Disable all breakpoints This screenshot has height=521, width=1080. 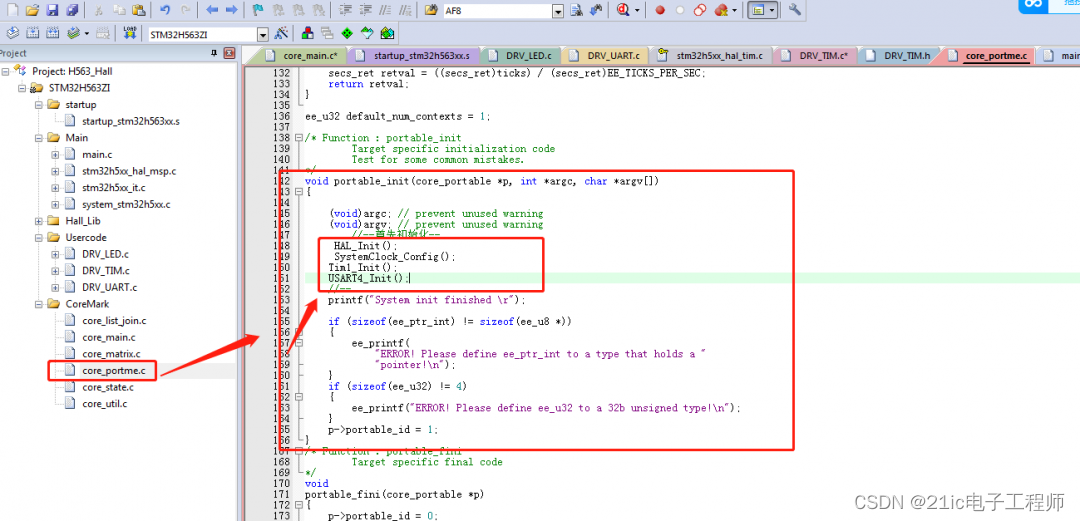coord(700,10)
